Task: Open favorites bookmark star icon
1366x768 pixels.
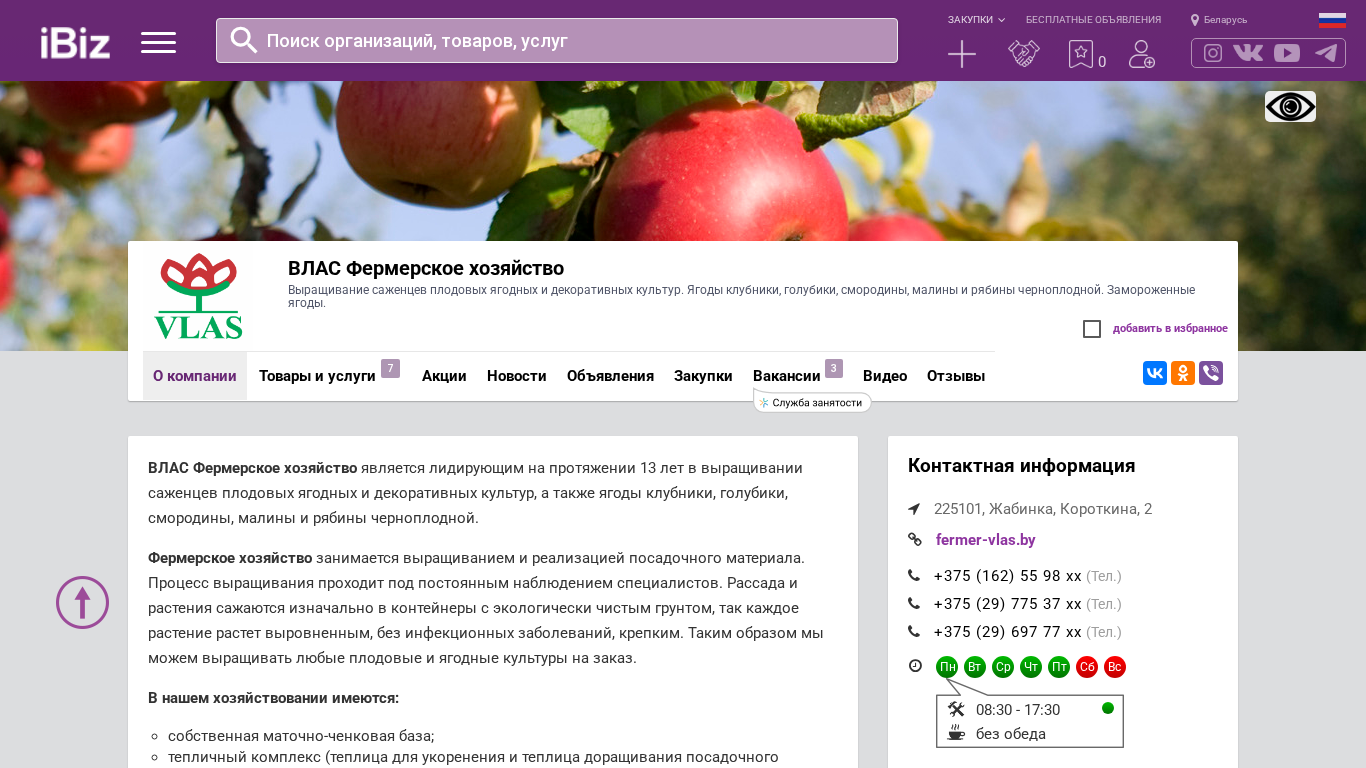Action: point(1081,54)
